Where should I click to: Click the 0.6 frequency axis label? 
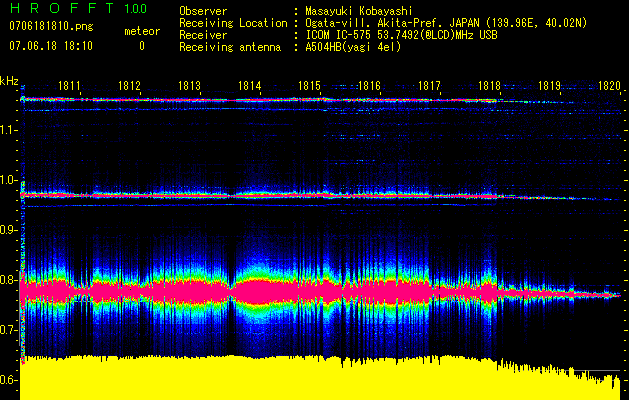[x=10, y=380]
